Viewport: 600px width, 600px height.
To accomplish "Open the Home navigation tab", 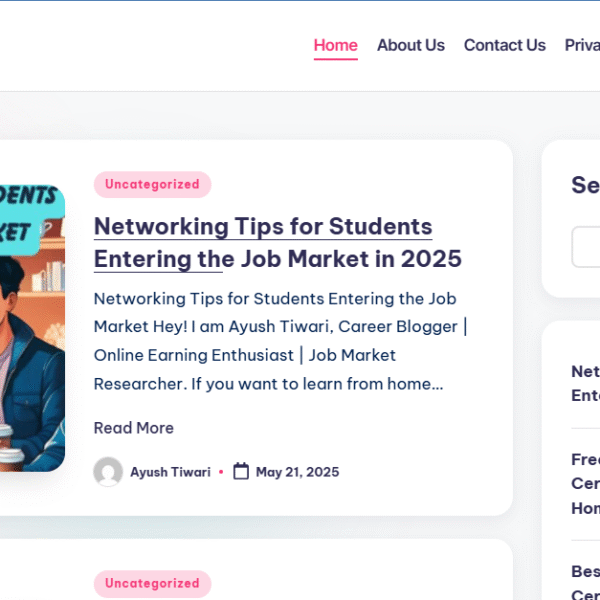I will coord(336,45).
